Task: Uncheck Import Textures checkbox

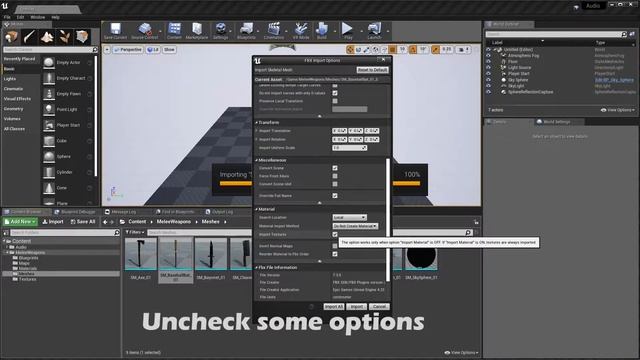Action: pos(335,235)
